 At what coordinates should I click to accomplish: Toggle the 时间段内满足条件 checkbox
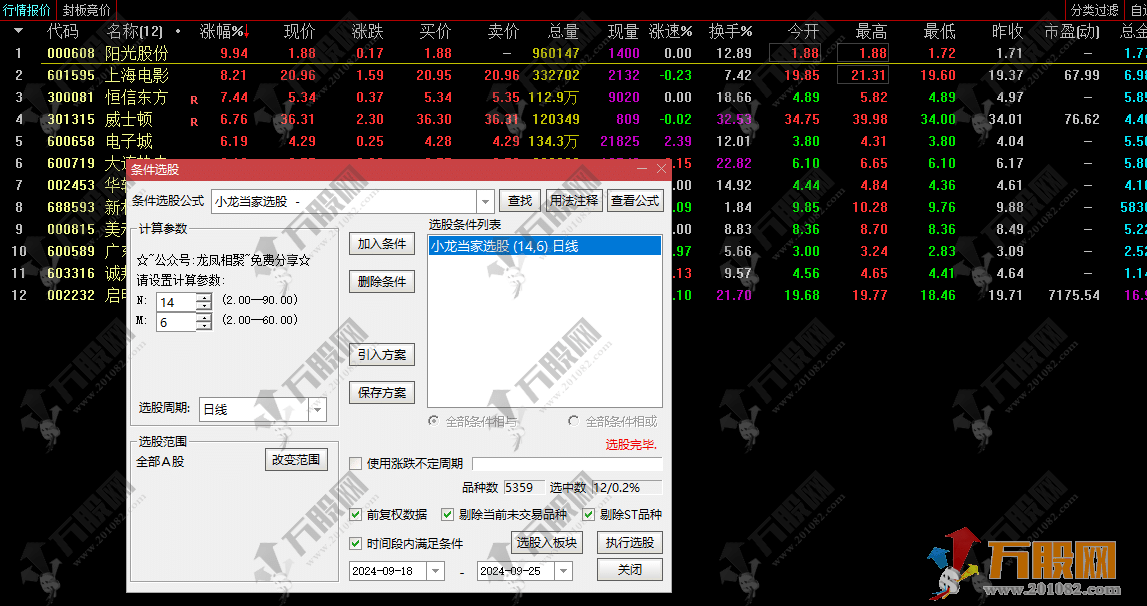tap(356, 544)
